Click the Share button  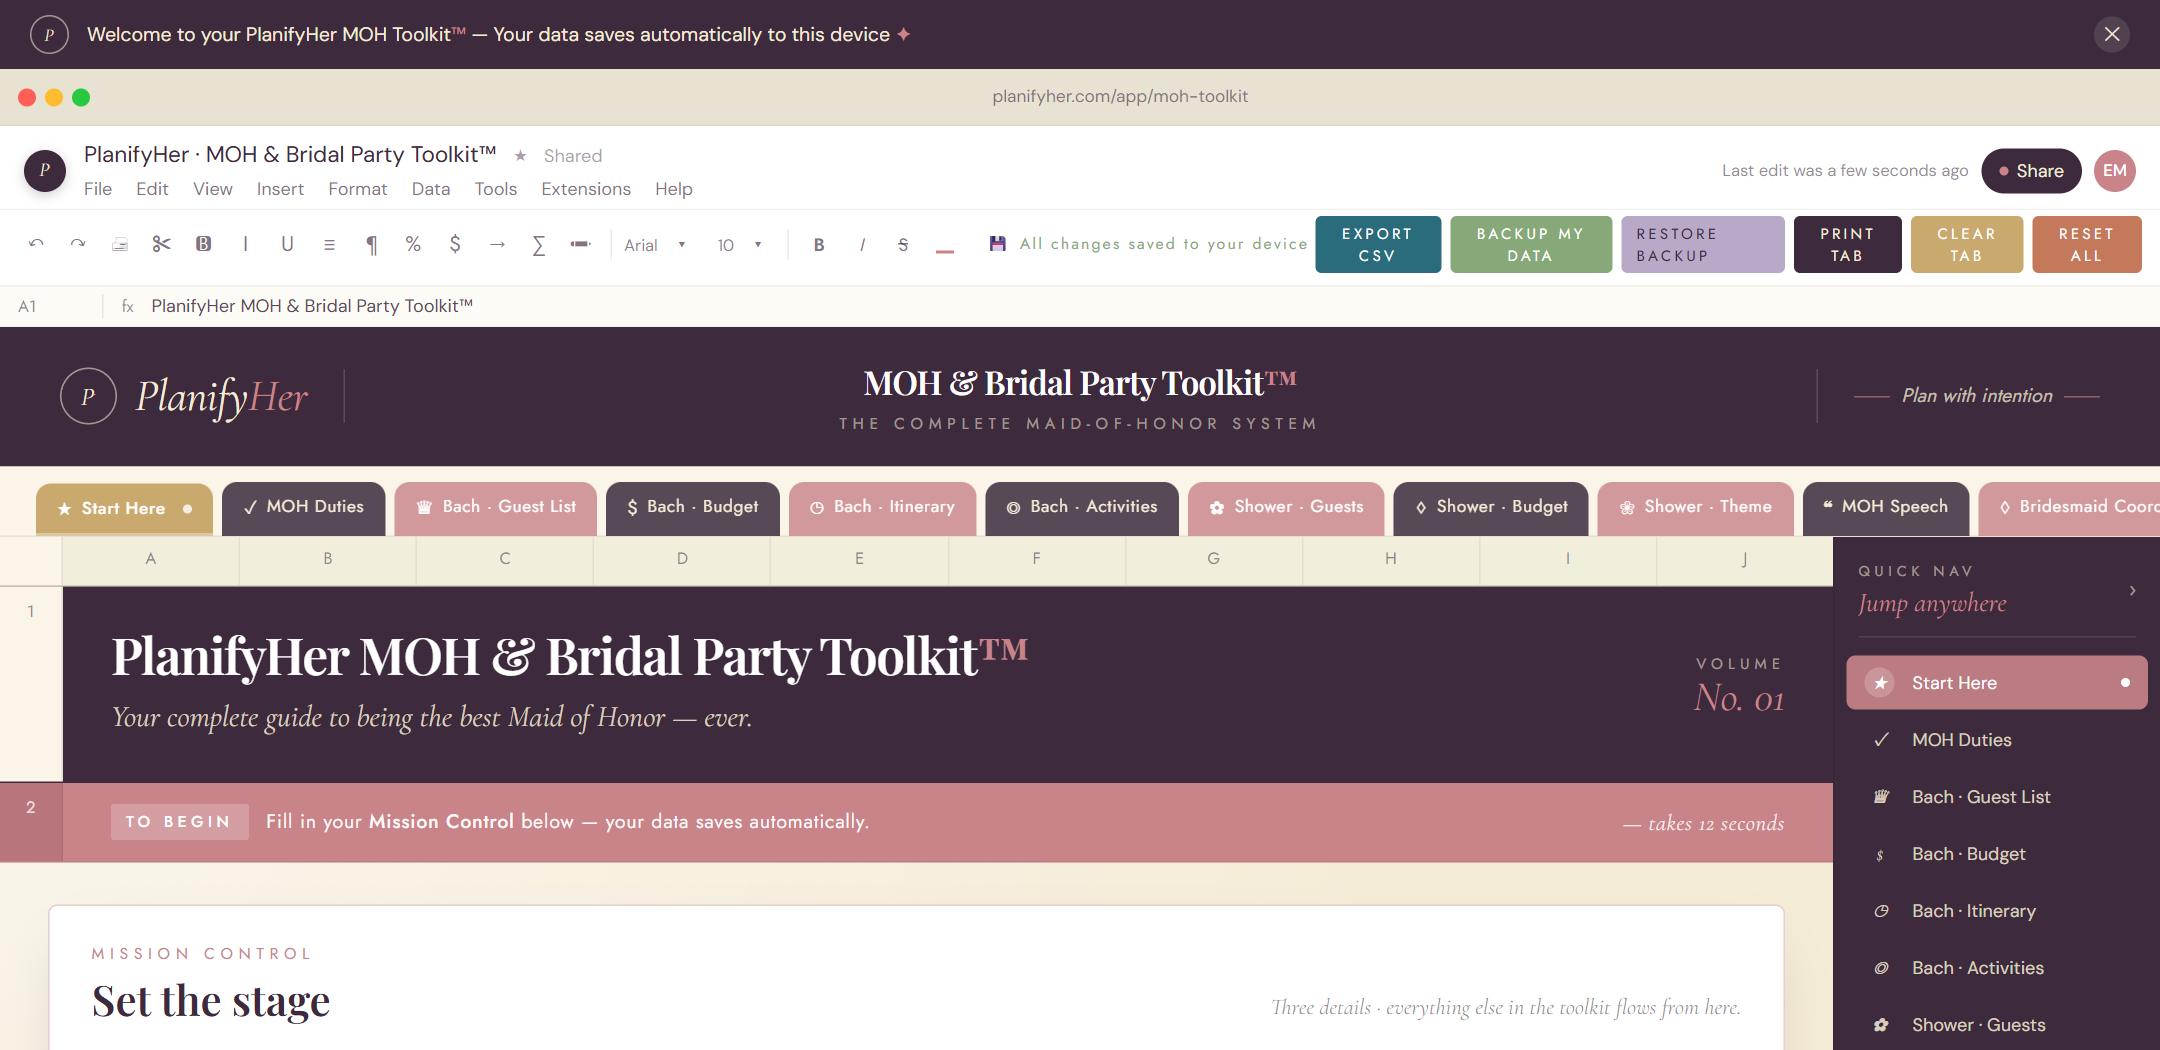(x=2031, y=171)
